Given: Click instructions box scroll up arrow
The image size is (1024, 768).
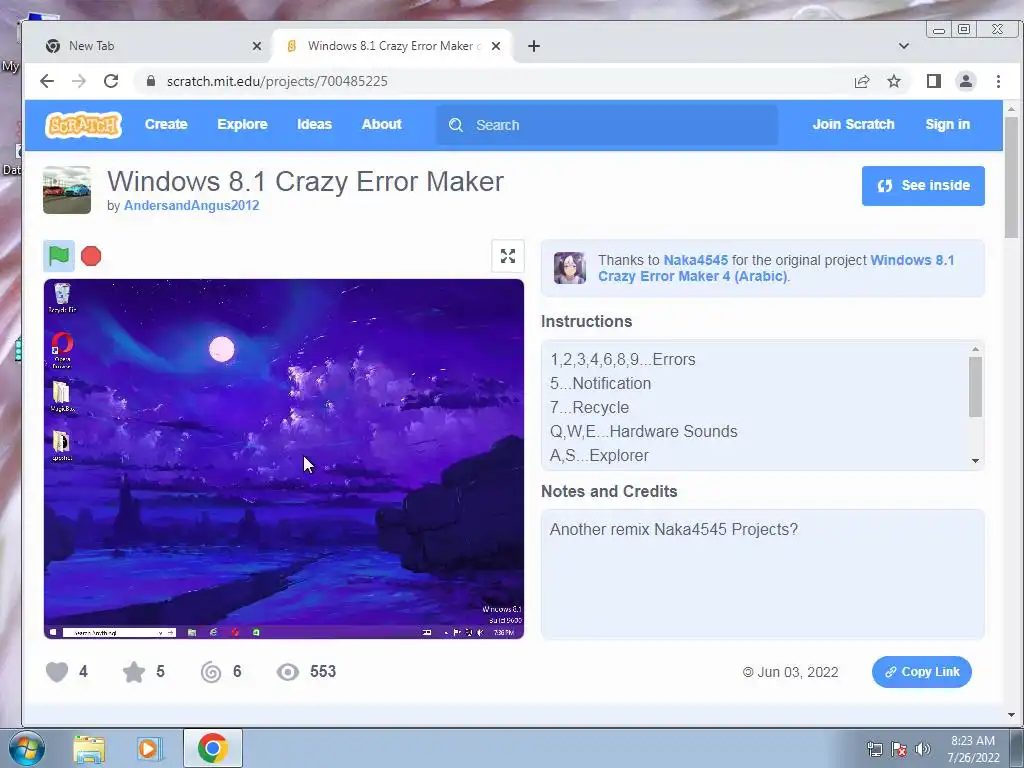Looking at the screenshot, I should [x=975, y=349].
